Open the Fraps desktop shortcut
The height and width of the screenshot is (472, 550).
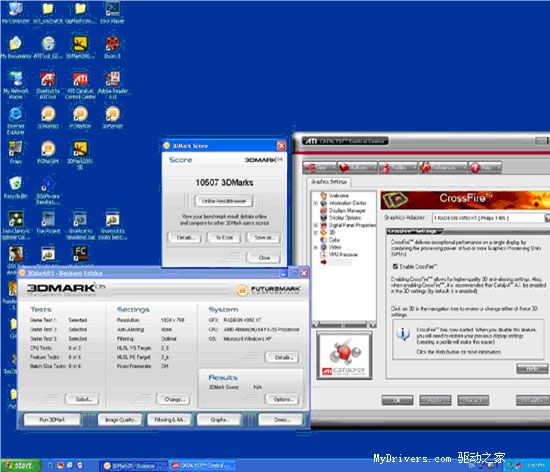point(15,153)
